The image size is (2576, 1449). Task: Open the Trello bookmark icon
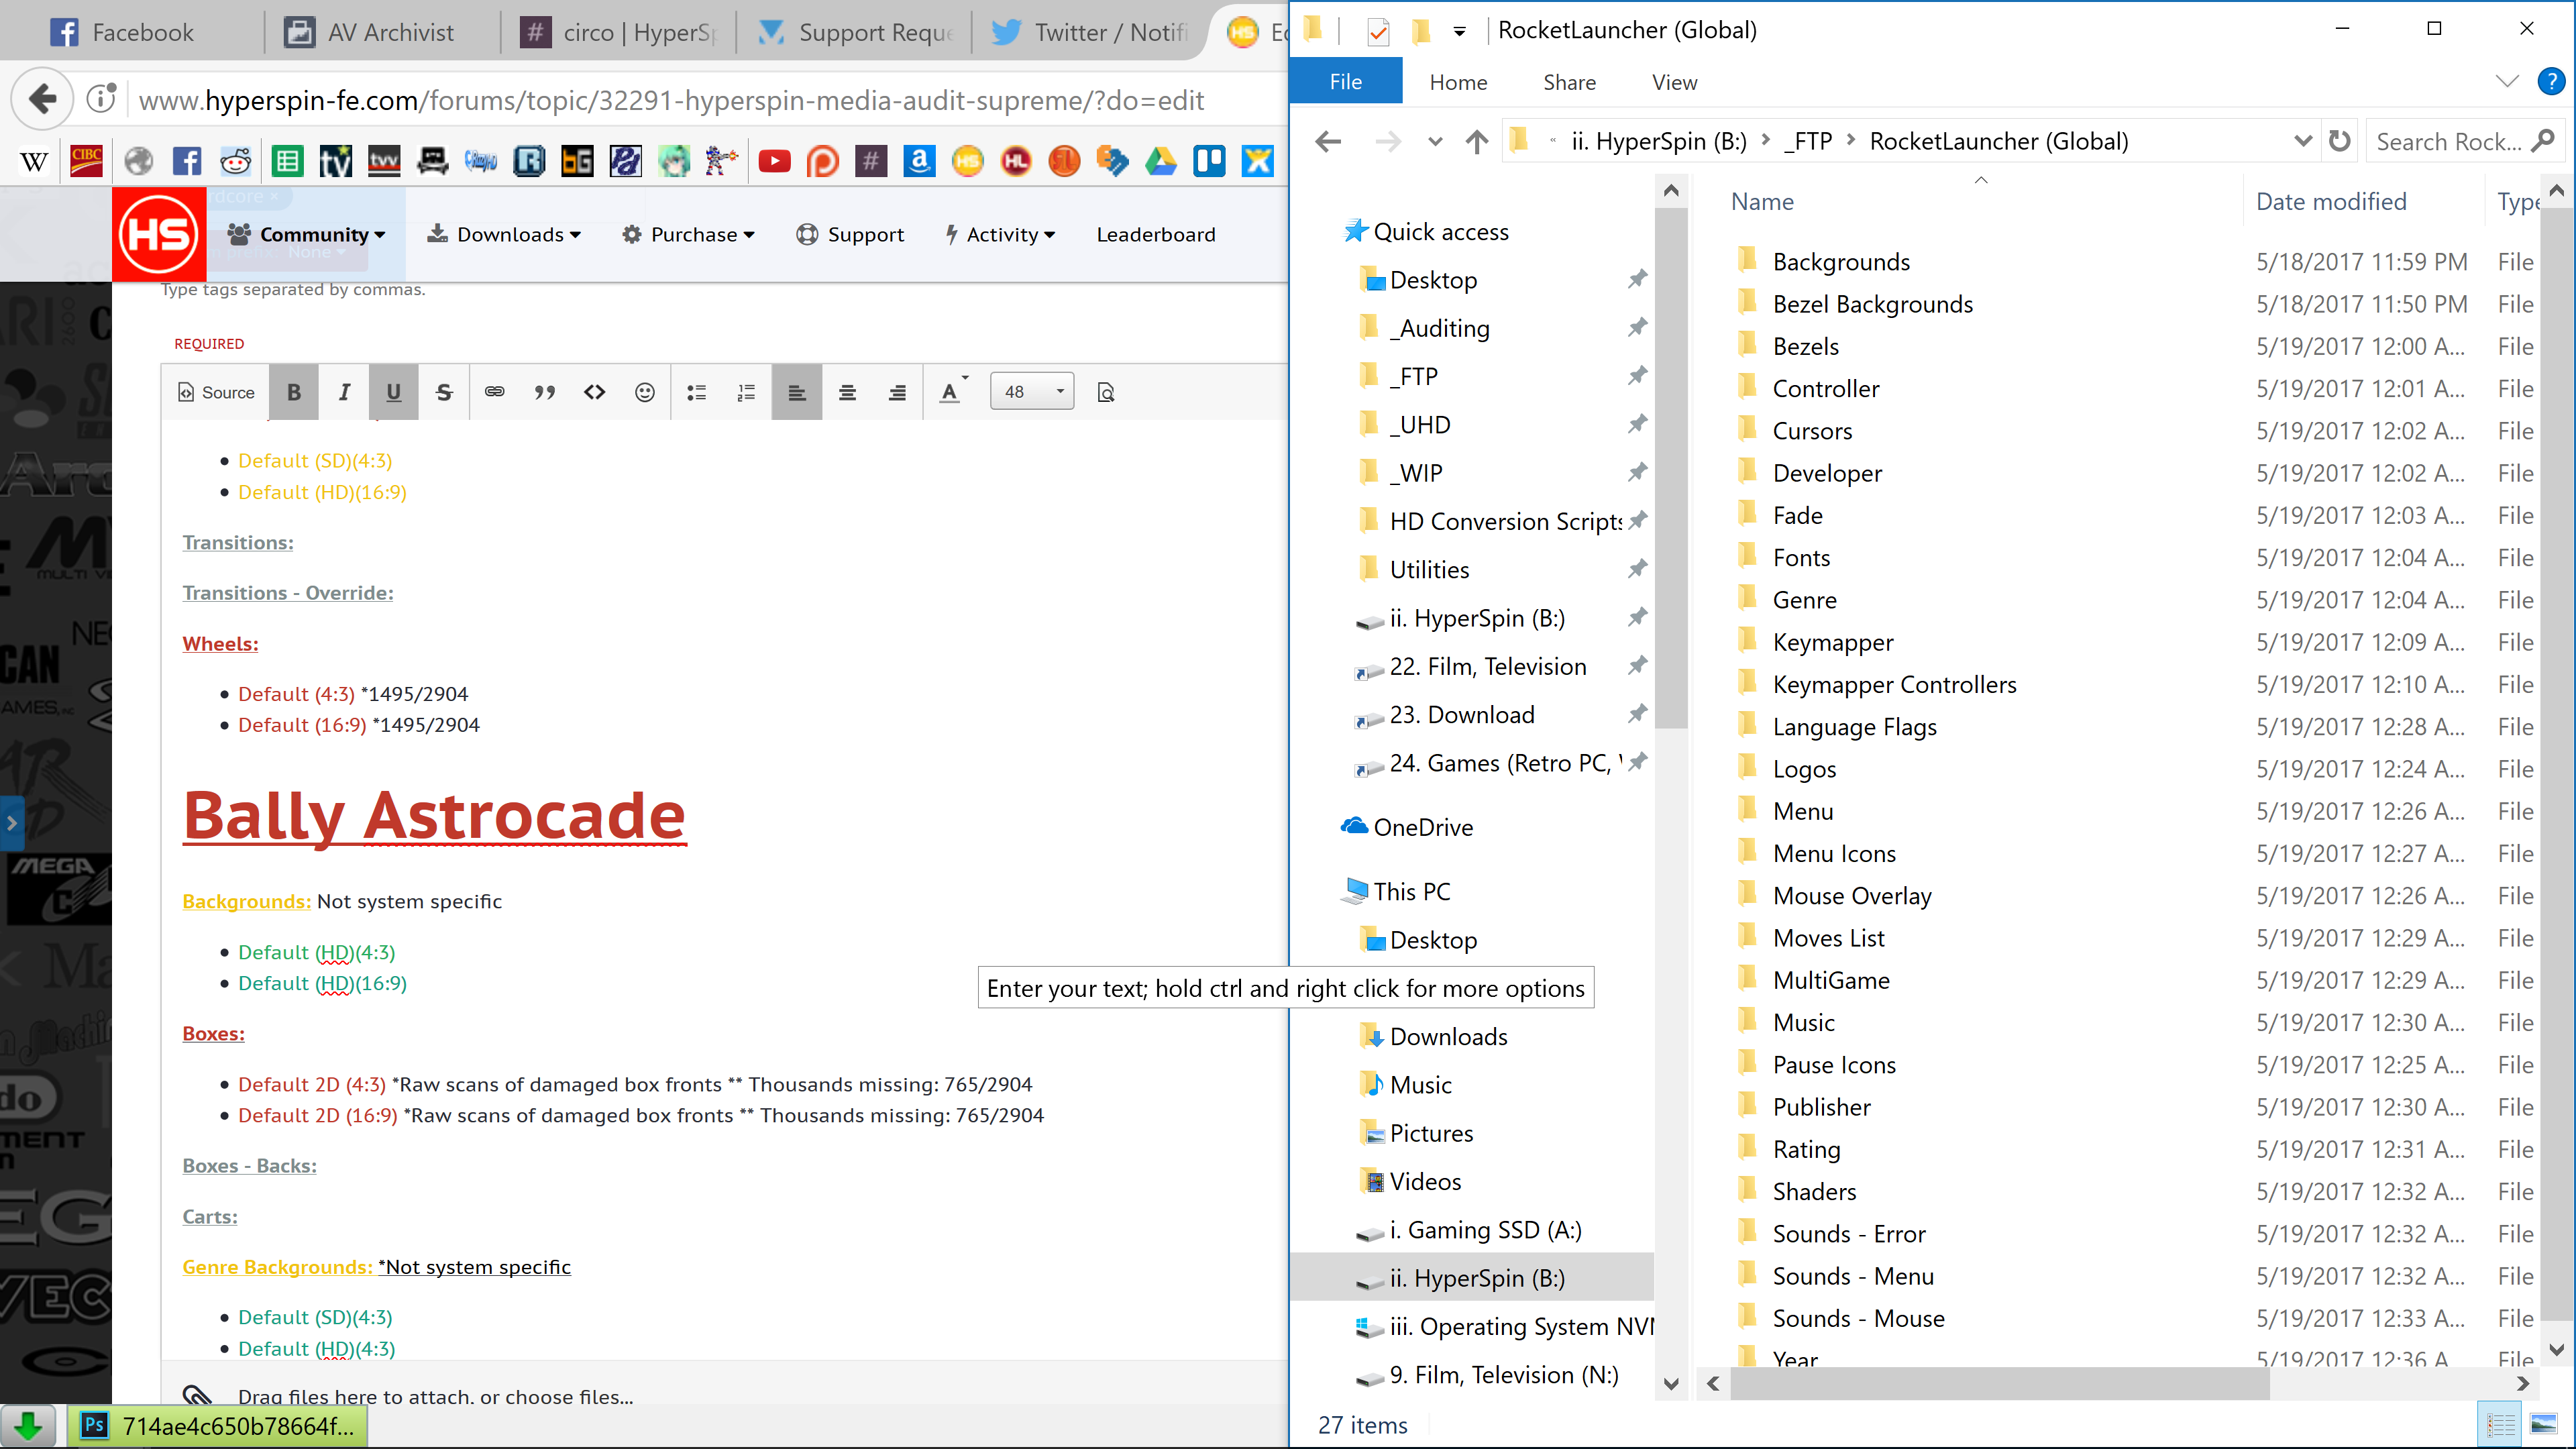1209,161
